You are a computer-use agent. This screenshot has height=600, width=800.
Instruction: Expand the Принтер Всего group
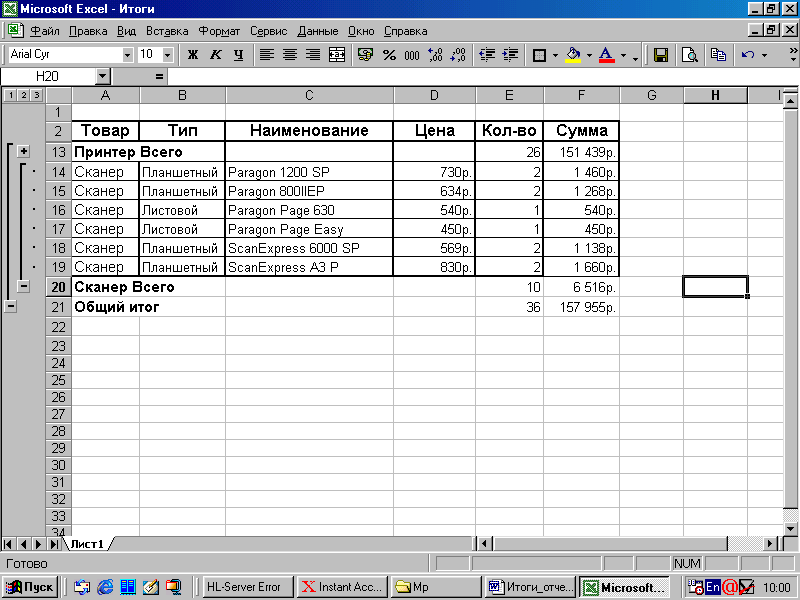[23, 152]
